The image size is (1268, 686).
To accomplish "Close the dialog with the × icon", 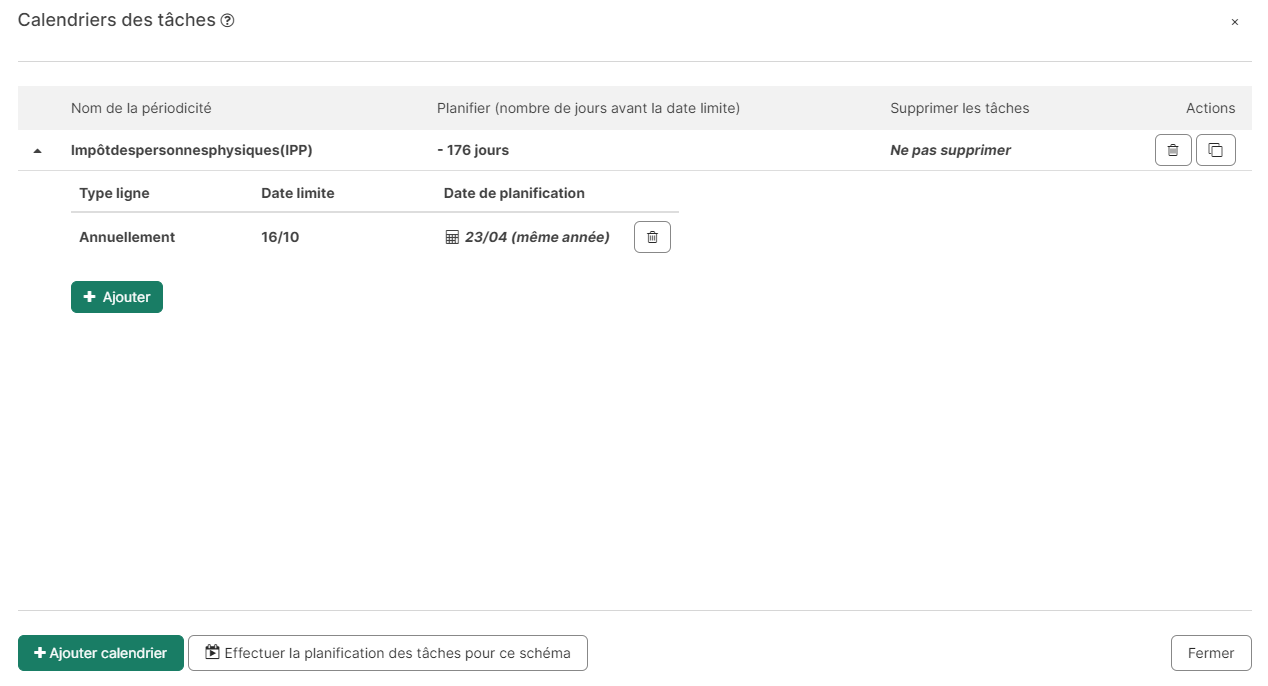I will (1235, 22).
